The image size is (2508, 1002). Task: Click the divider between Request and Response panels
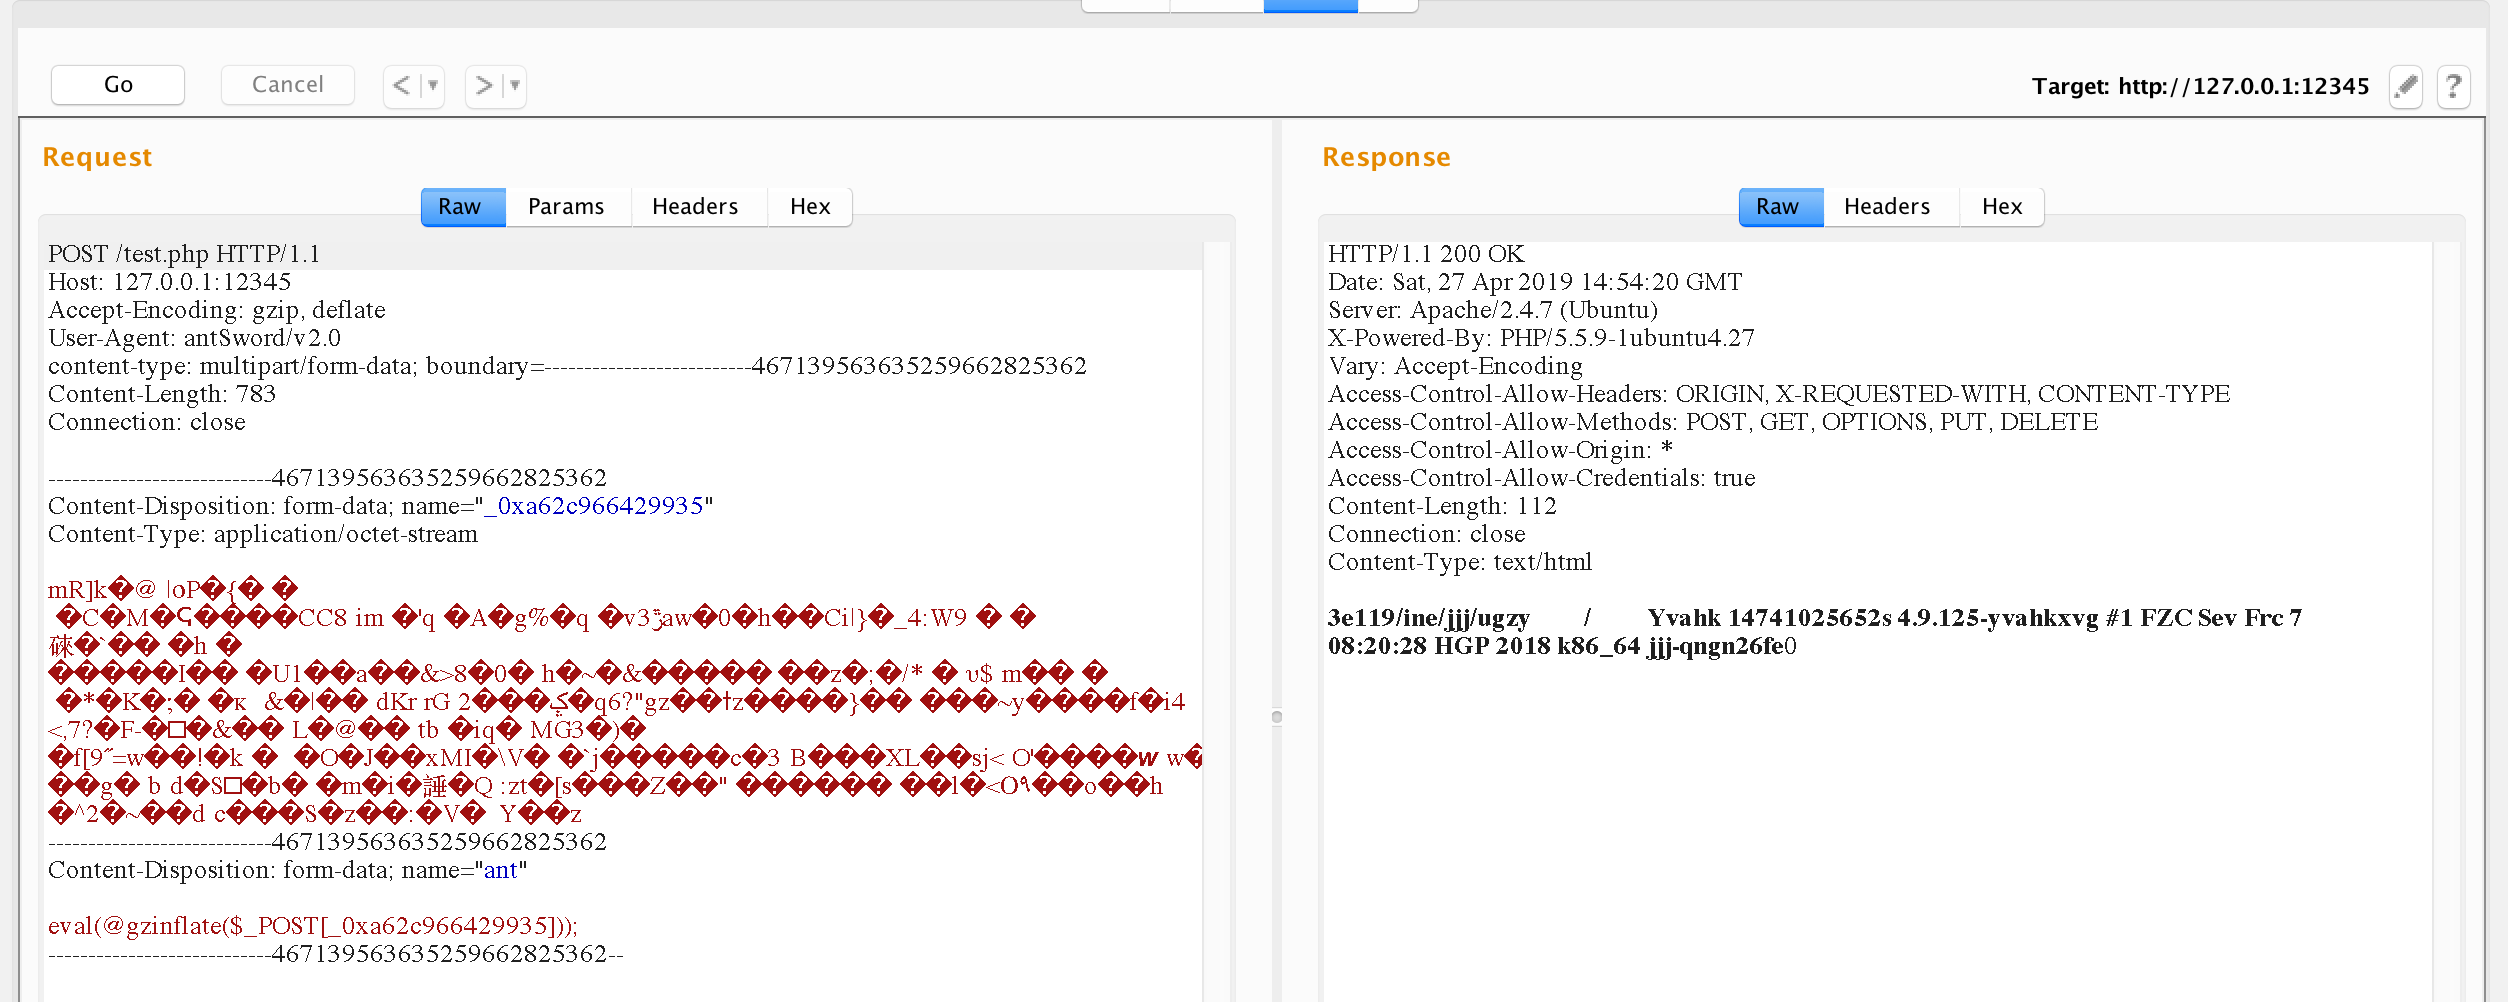coord(1276,716)
